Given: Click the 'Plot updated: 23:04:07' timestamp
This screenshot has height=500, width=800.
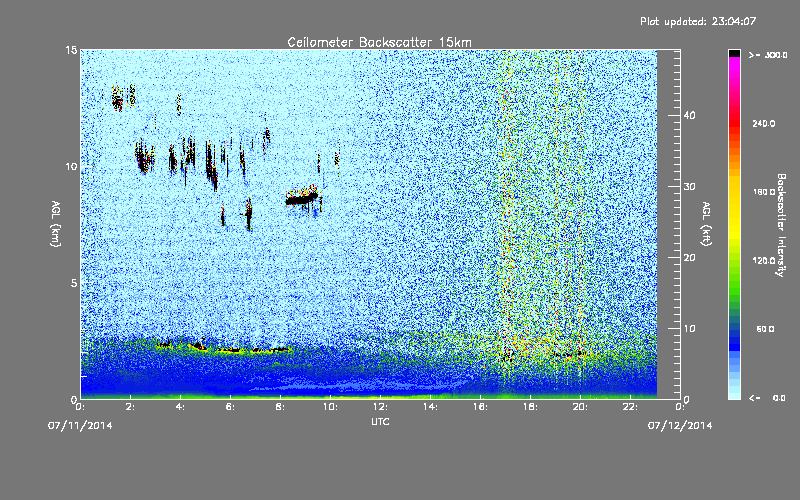Looking at the screenshot, I should pos(698,21).
